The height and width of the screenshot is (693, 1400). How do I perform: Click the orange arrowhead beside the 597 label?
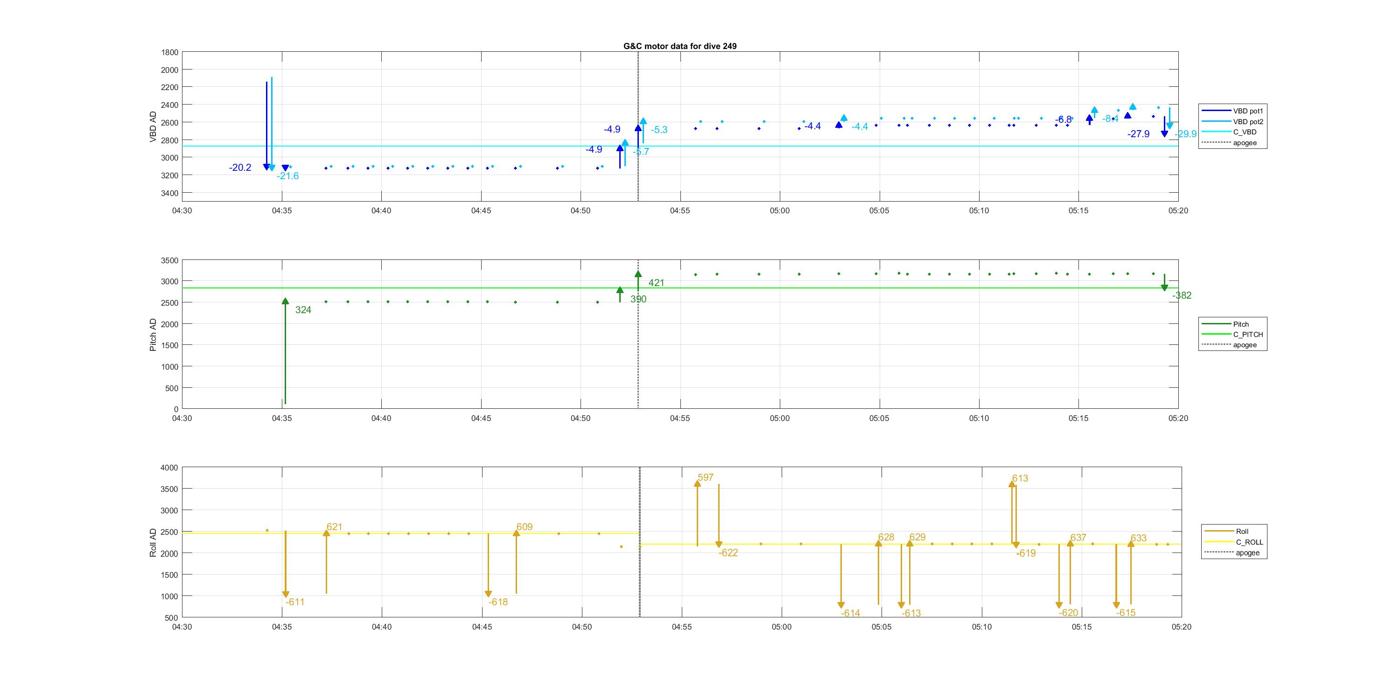(698, 484)
